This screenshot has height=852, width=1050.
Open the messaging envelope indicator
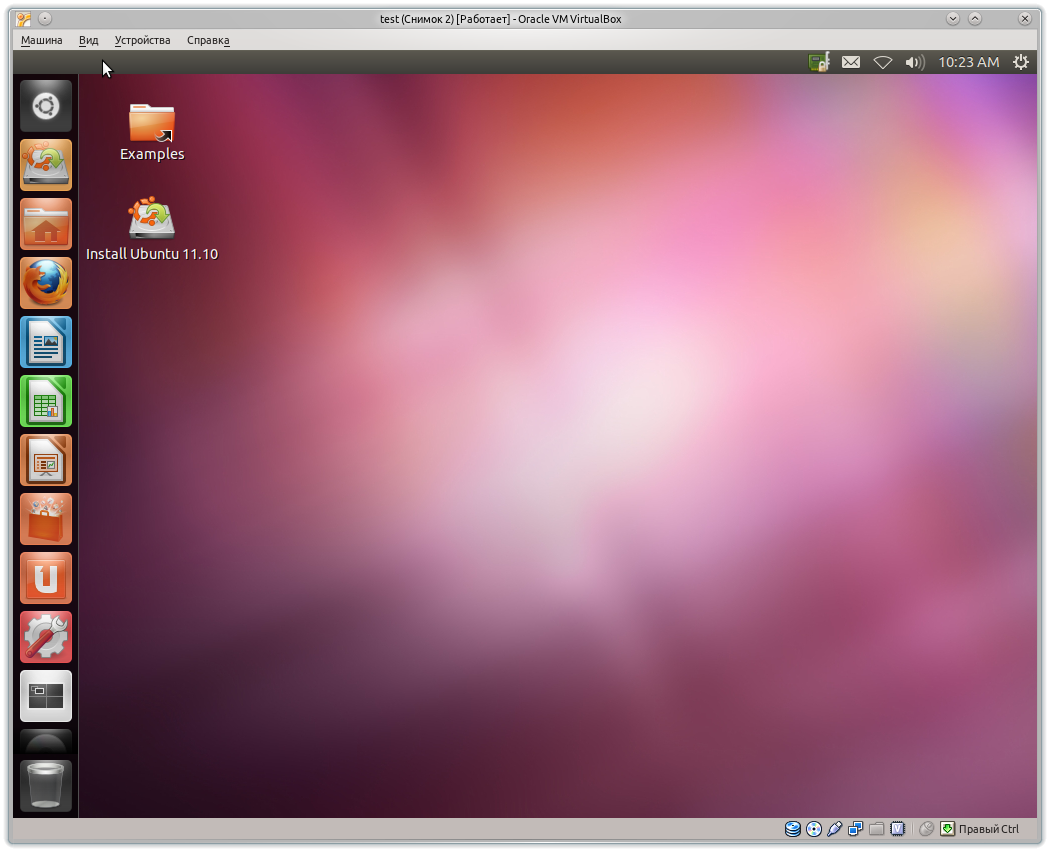851,62
